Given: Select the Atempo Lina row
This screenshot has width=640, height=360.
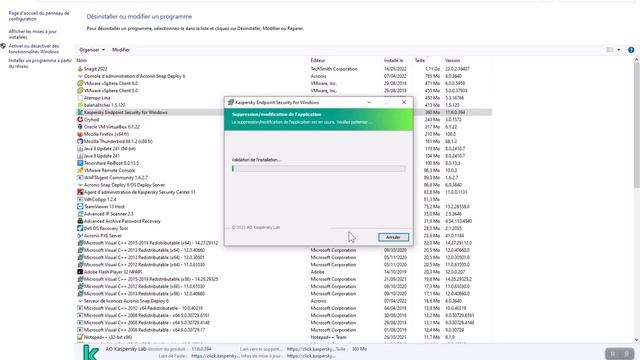Looking at the screenshot, I should pos(284,98).
